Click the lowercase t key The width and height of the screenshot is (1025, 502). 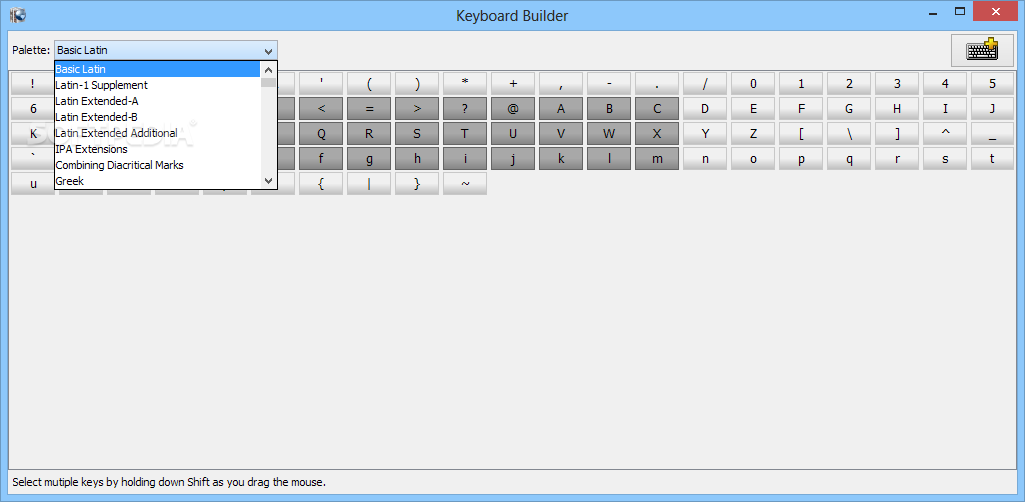[x=992, y=158]
